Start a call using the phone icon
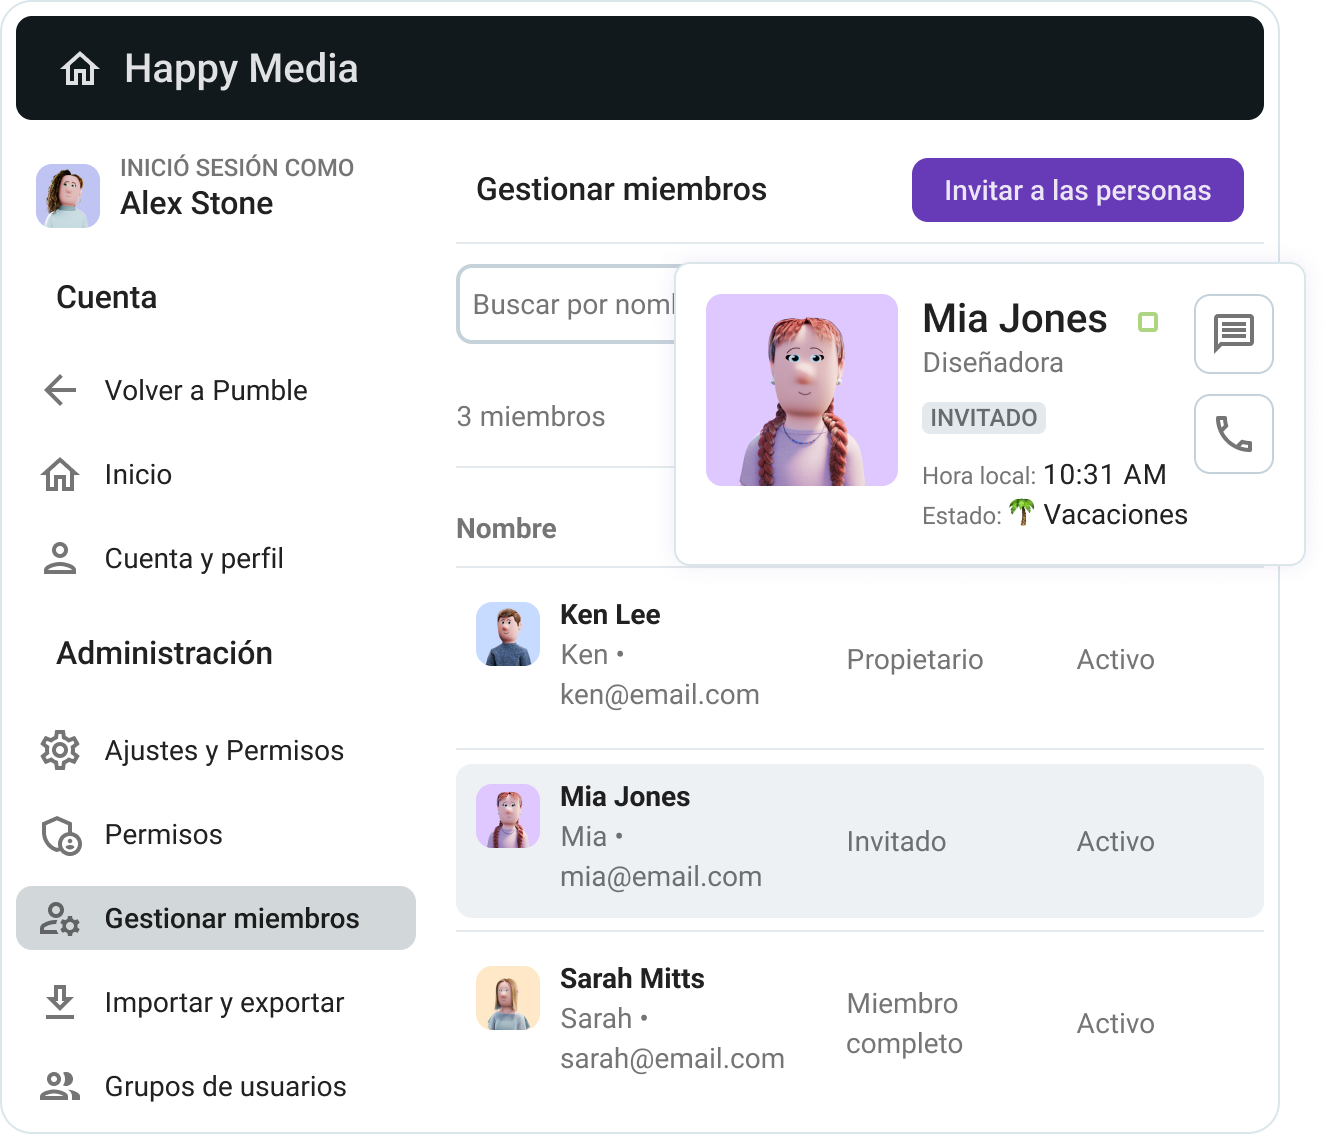 (x=1233, y=434)
